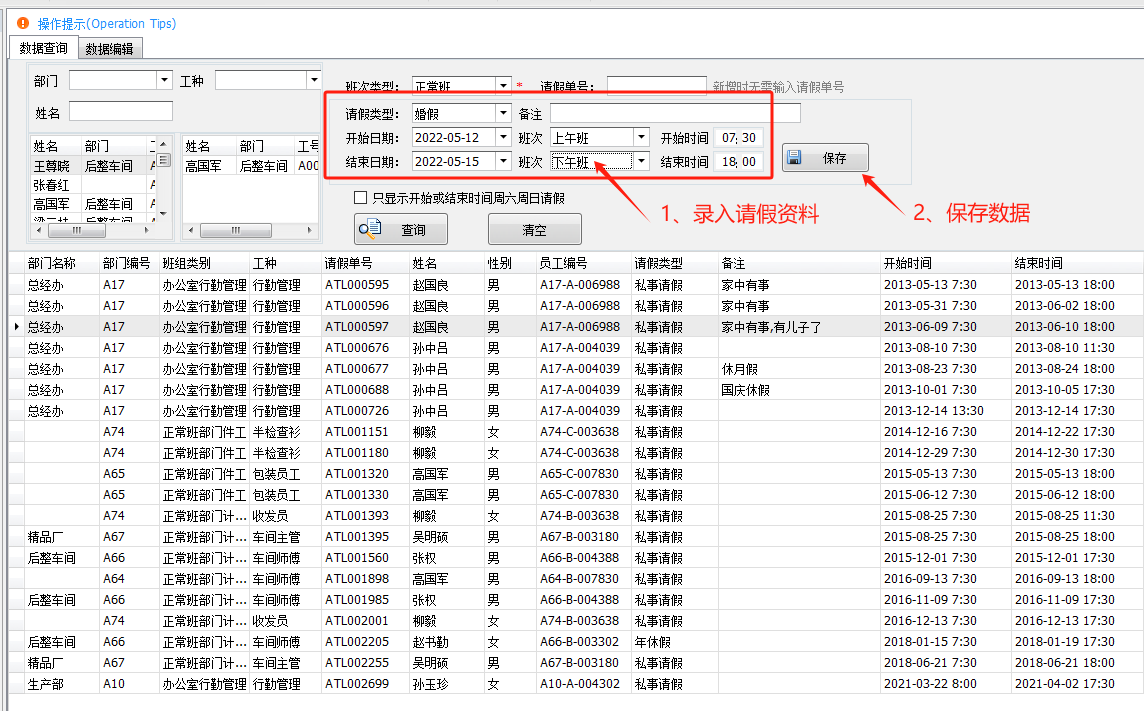Switch to the 数据查询 tab
Image resolution: width=1144 pixels, height=711 pixels.
[x=44, y=48]
